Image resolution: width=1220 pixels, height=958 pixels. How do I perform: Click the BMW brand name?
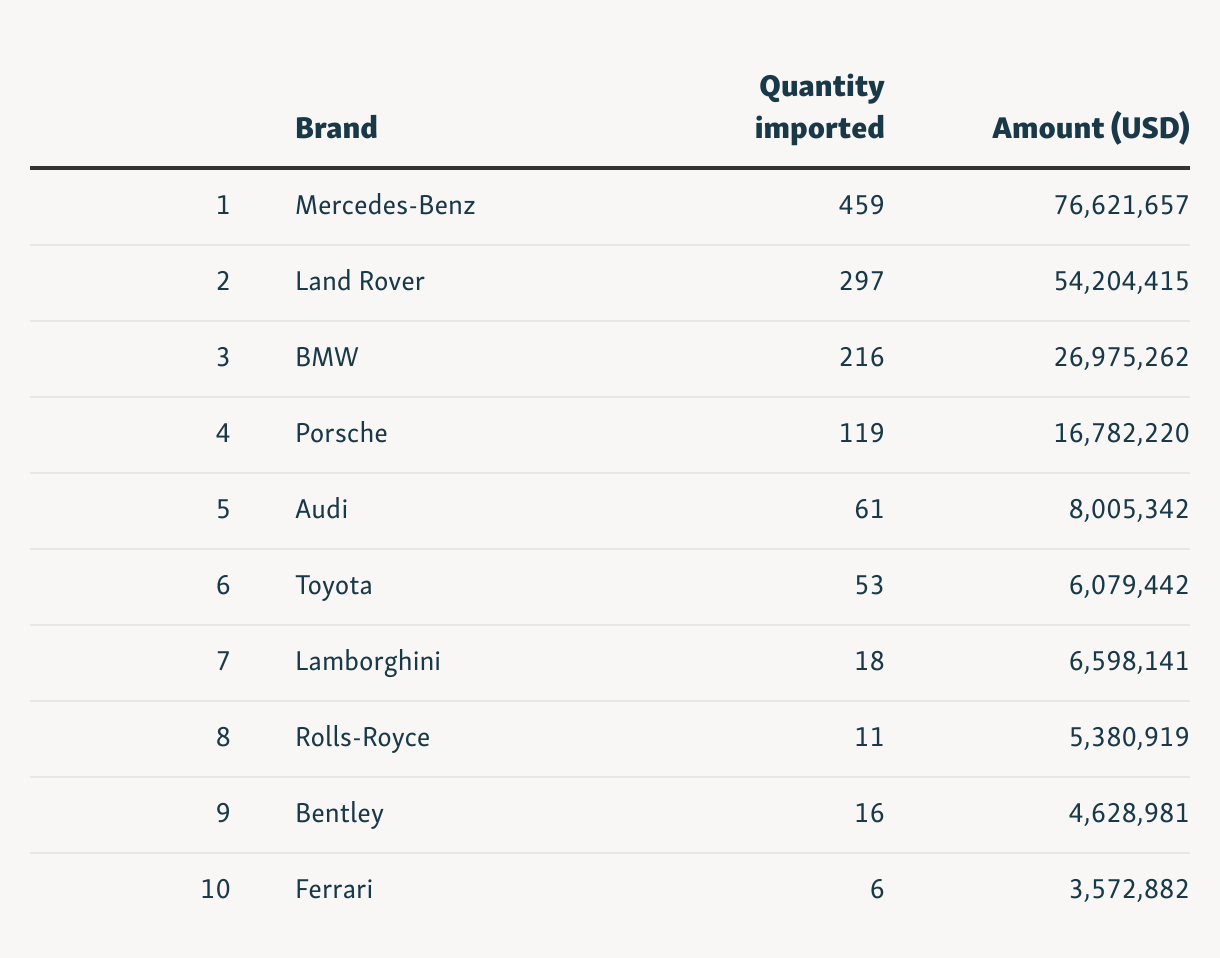pyautogui.click(x=326, y=357)
